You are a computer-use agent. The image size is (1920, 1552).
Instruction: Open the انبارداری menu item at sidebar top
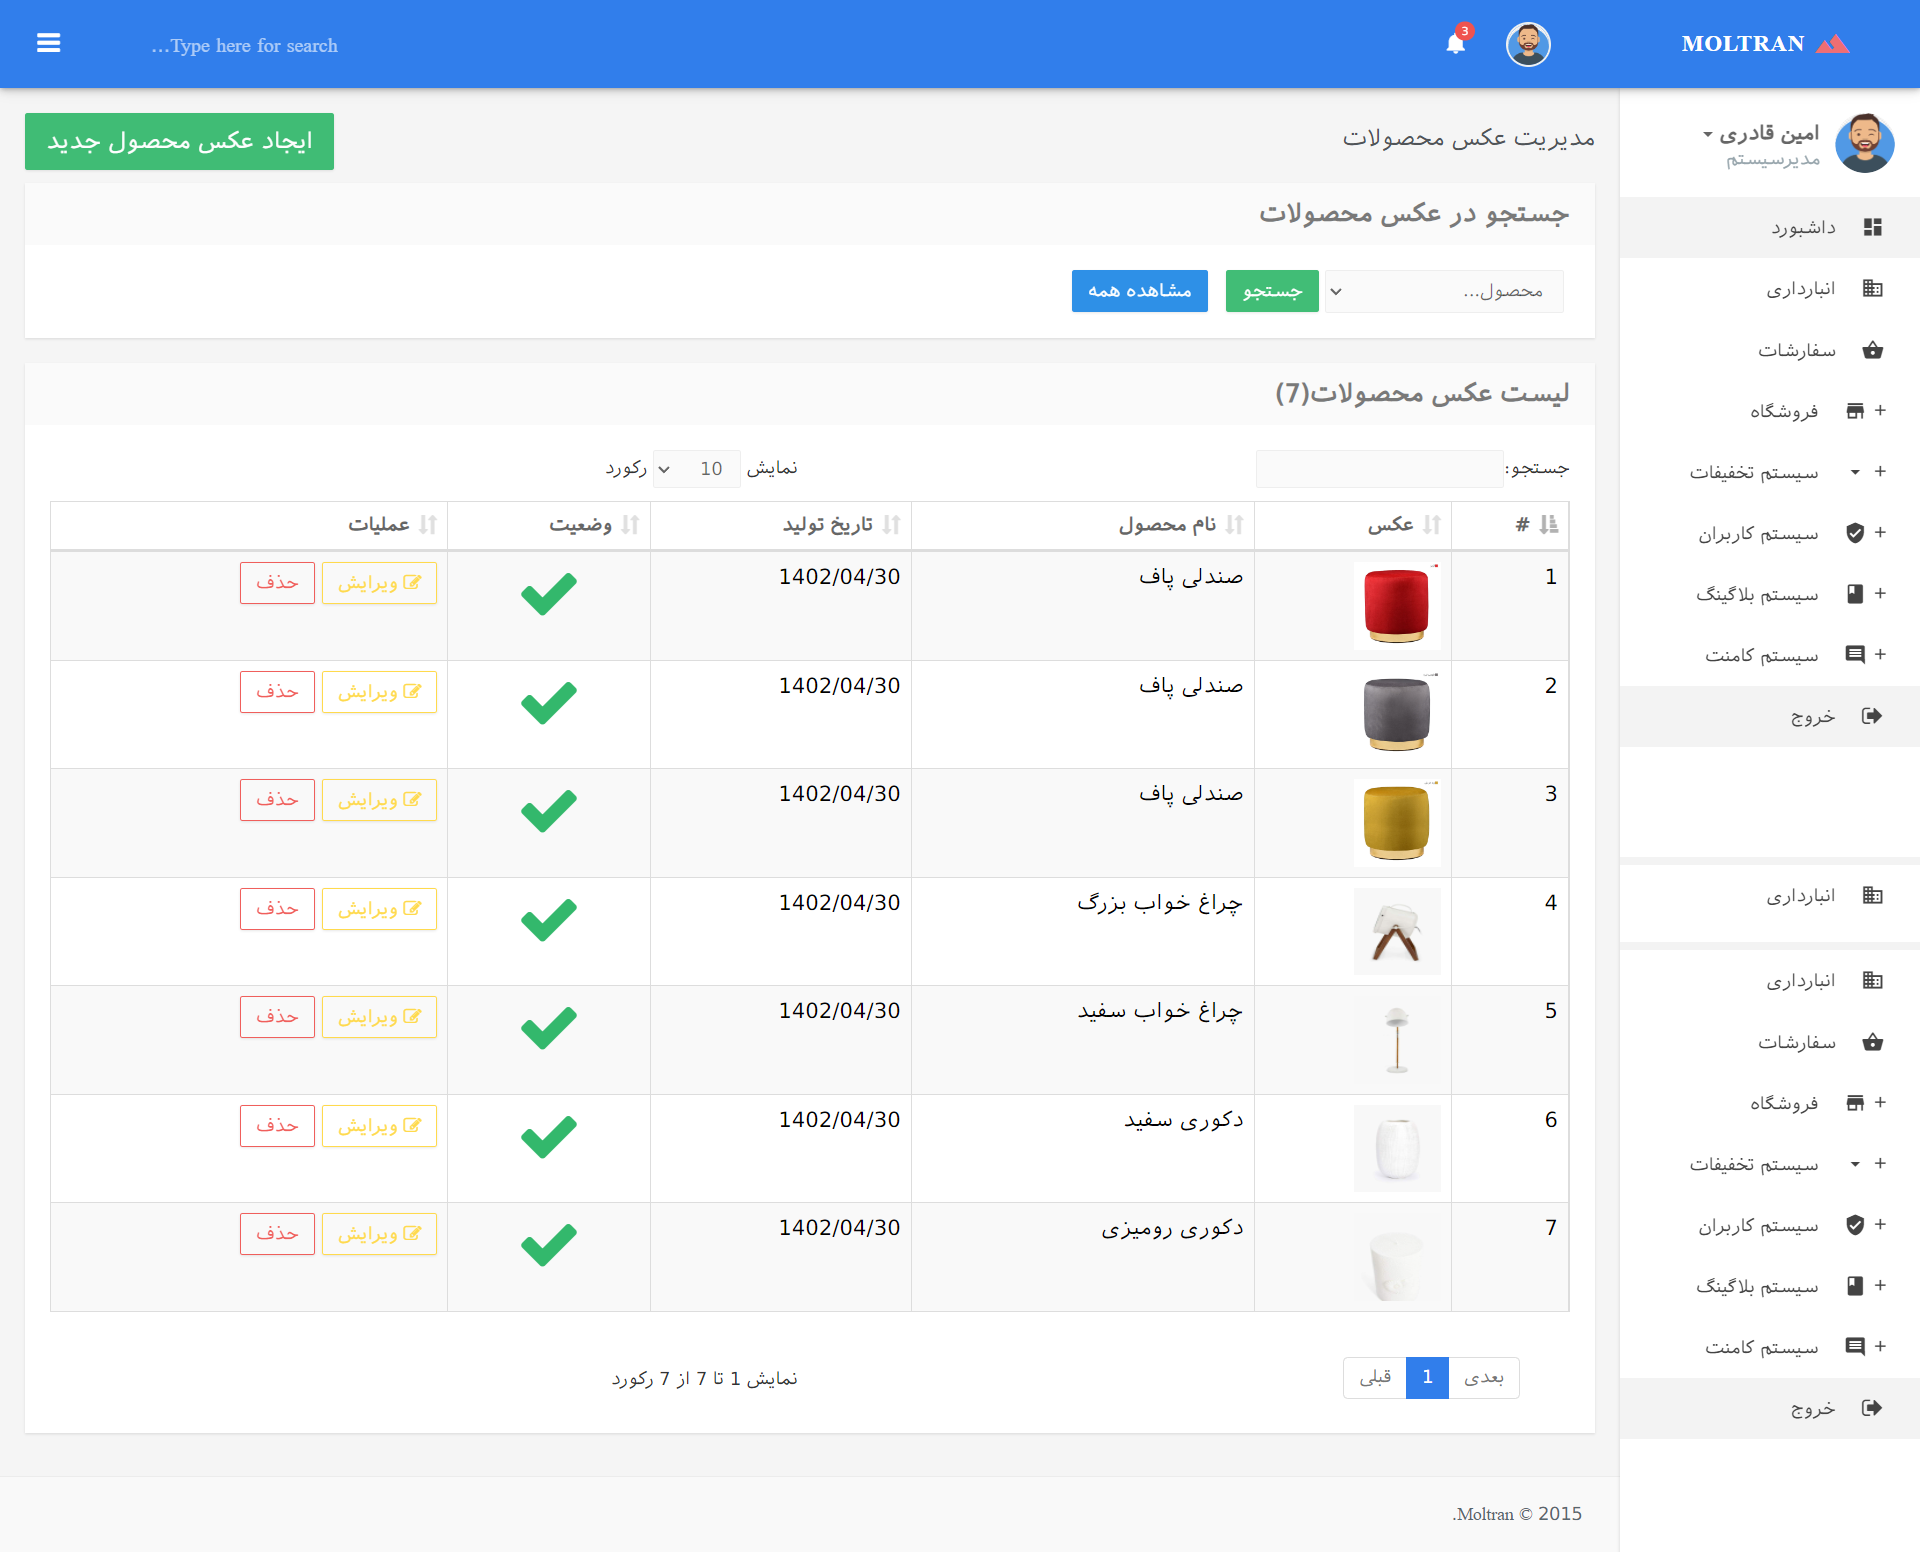pos(1800,289)
